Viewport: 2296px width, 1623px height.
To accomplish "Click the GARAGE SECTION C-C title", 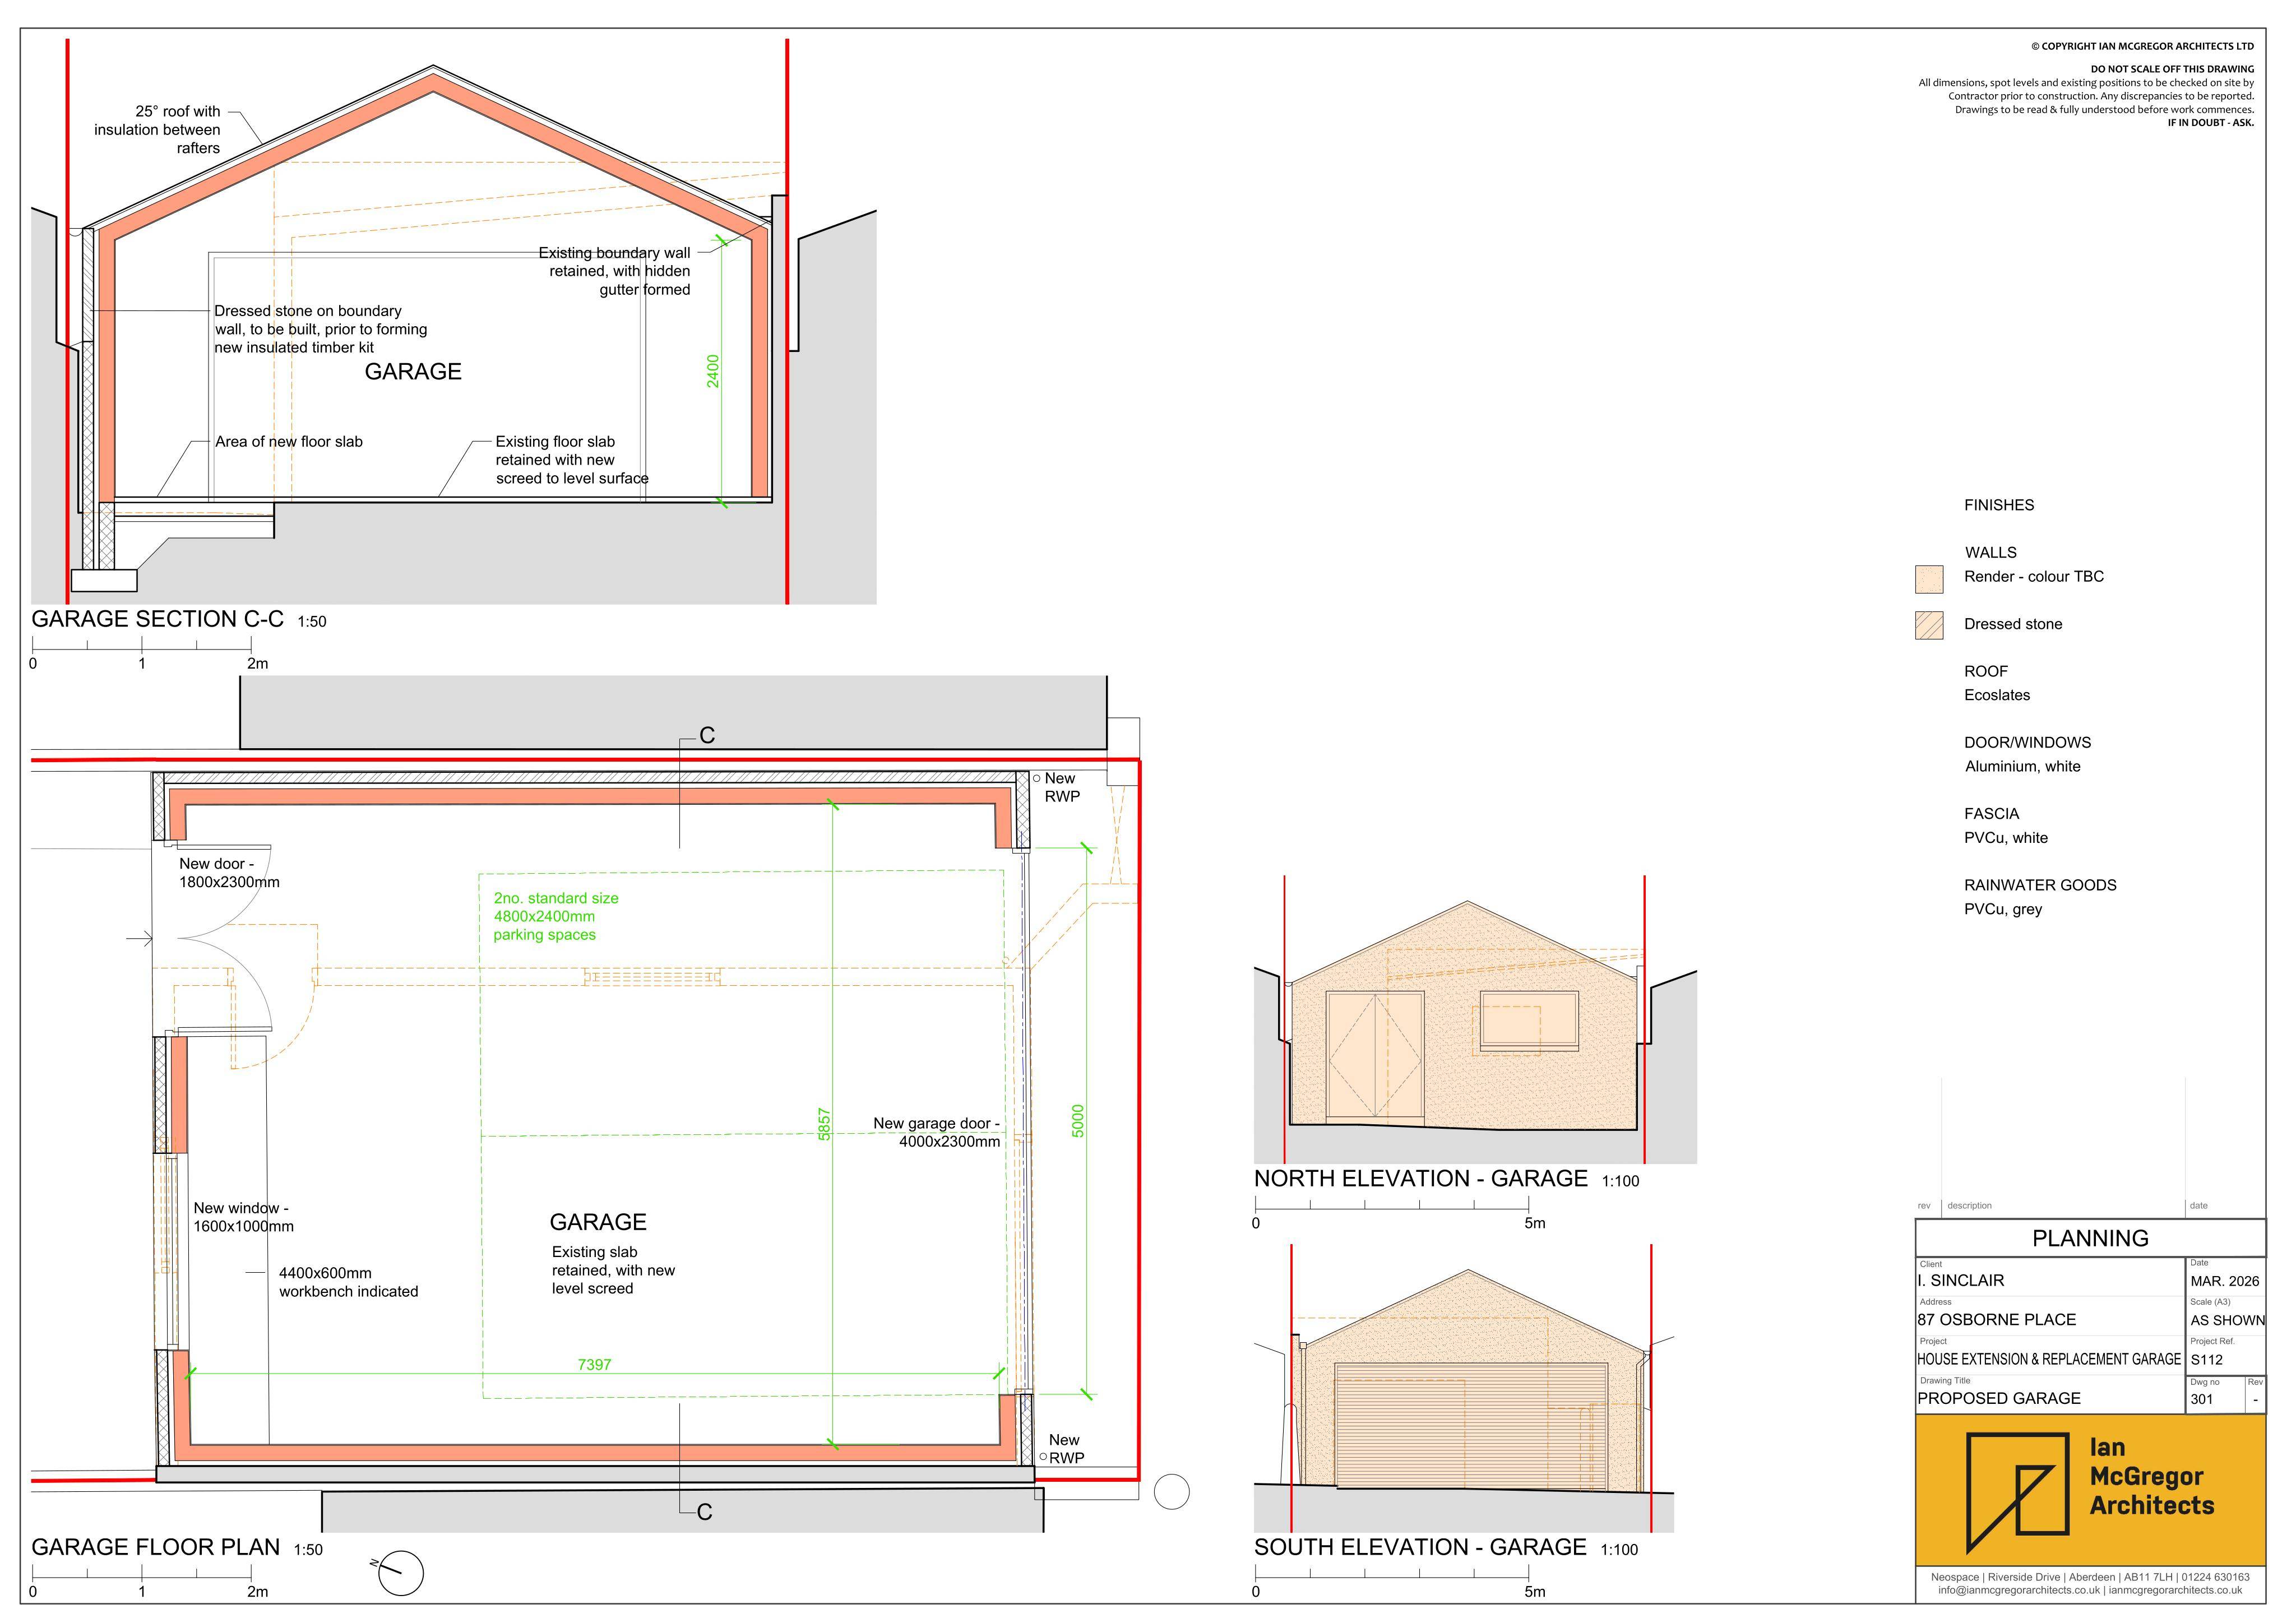I will (x=157, y=619).
